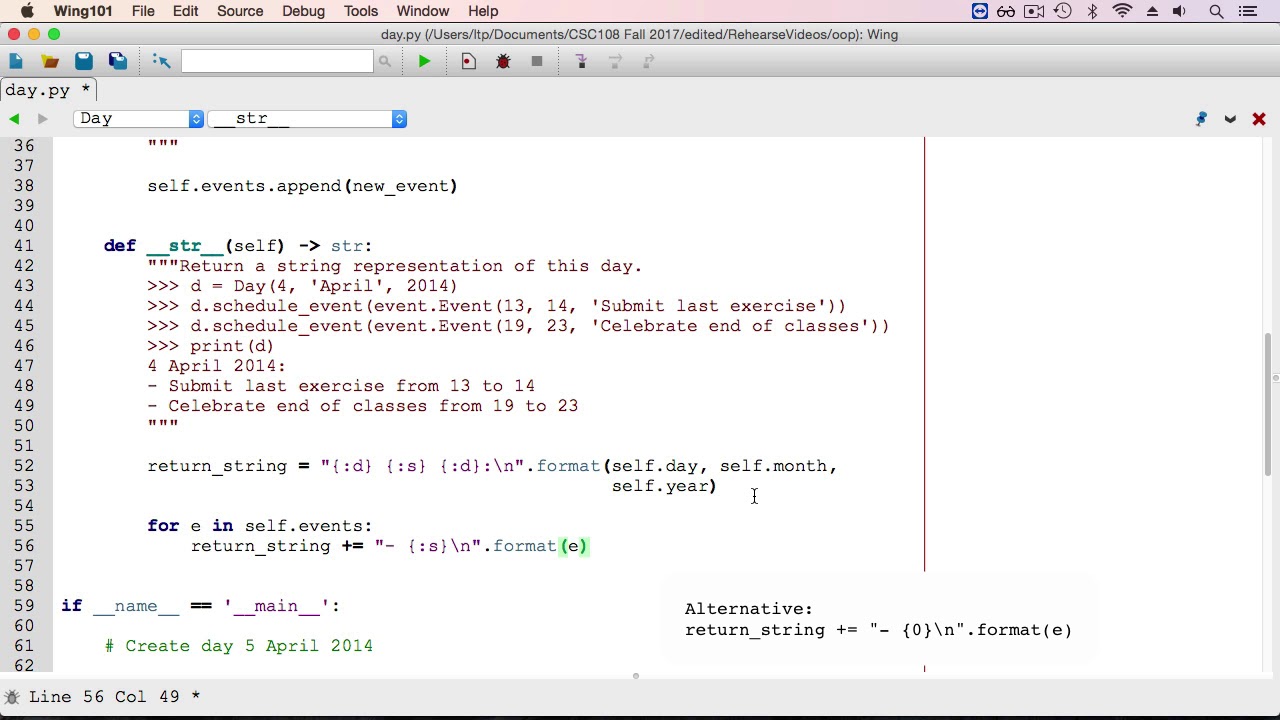Screen dimensions: 1280x720
Task: Open the Day class dropdown
Action: coord(139,119)
